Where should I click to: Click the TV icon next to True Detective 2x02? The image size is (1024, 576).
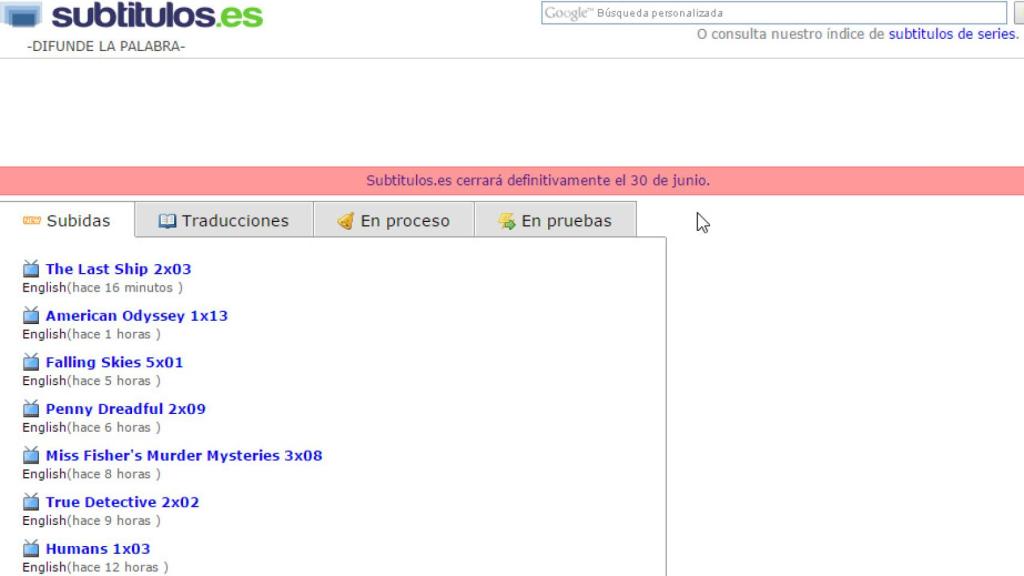pos(30,502)
